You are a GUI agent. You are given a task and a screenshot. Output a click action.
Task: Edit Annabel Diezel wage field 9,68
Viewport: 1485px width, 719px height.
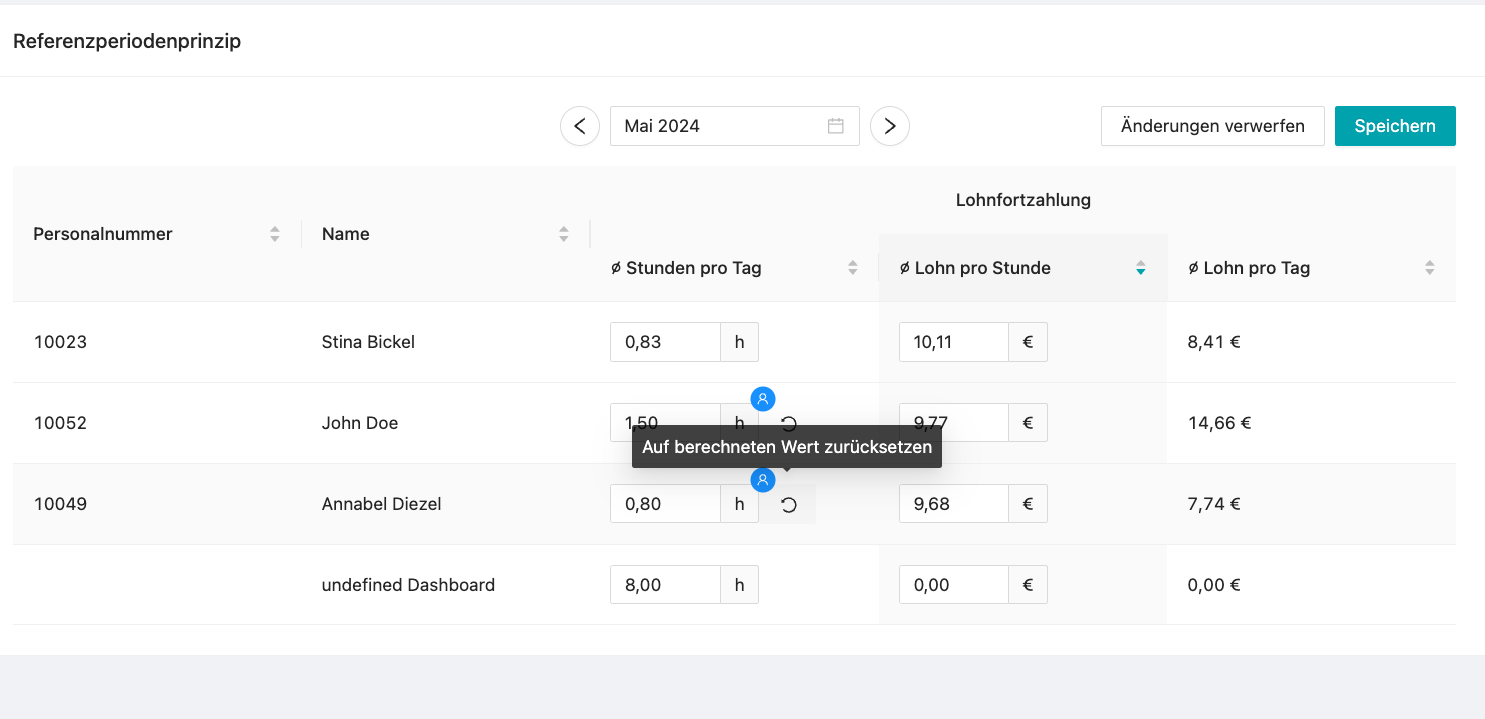click(953, 504)
